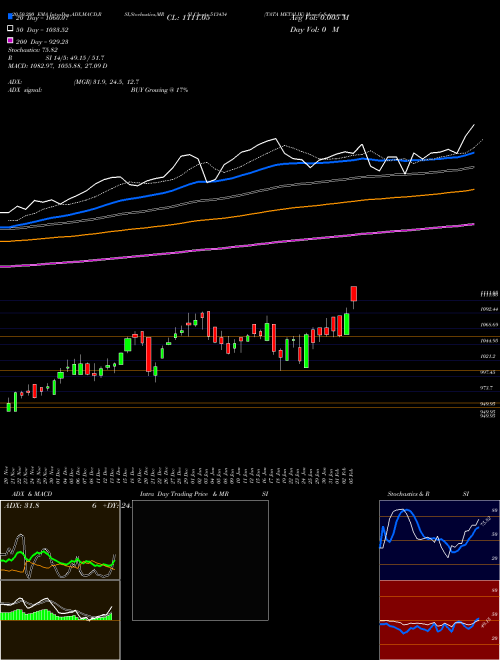
Task: Click the 1044.95 price axis label
Action: pyautogui.click(x=489, y=341)
